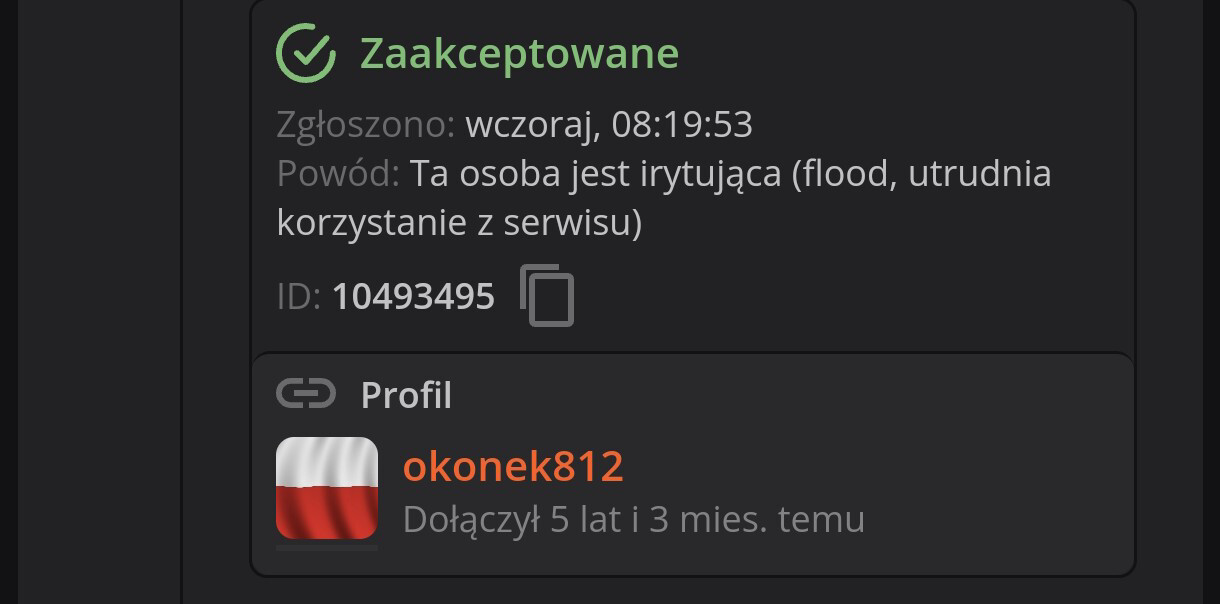Click the reason text Ta osoba jest irytująca
The image size is (1220, 604).
tap(596, 174)
